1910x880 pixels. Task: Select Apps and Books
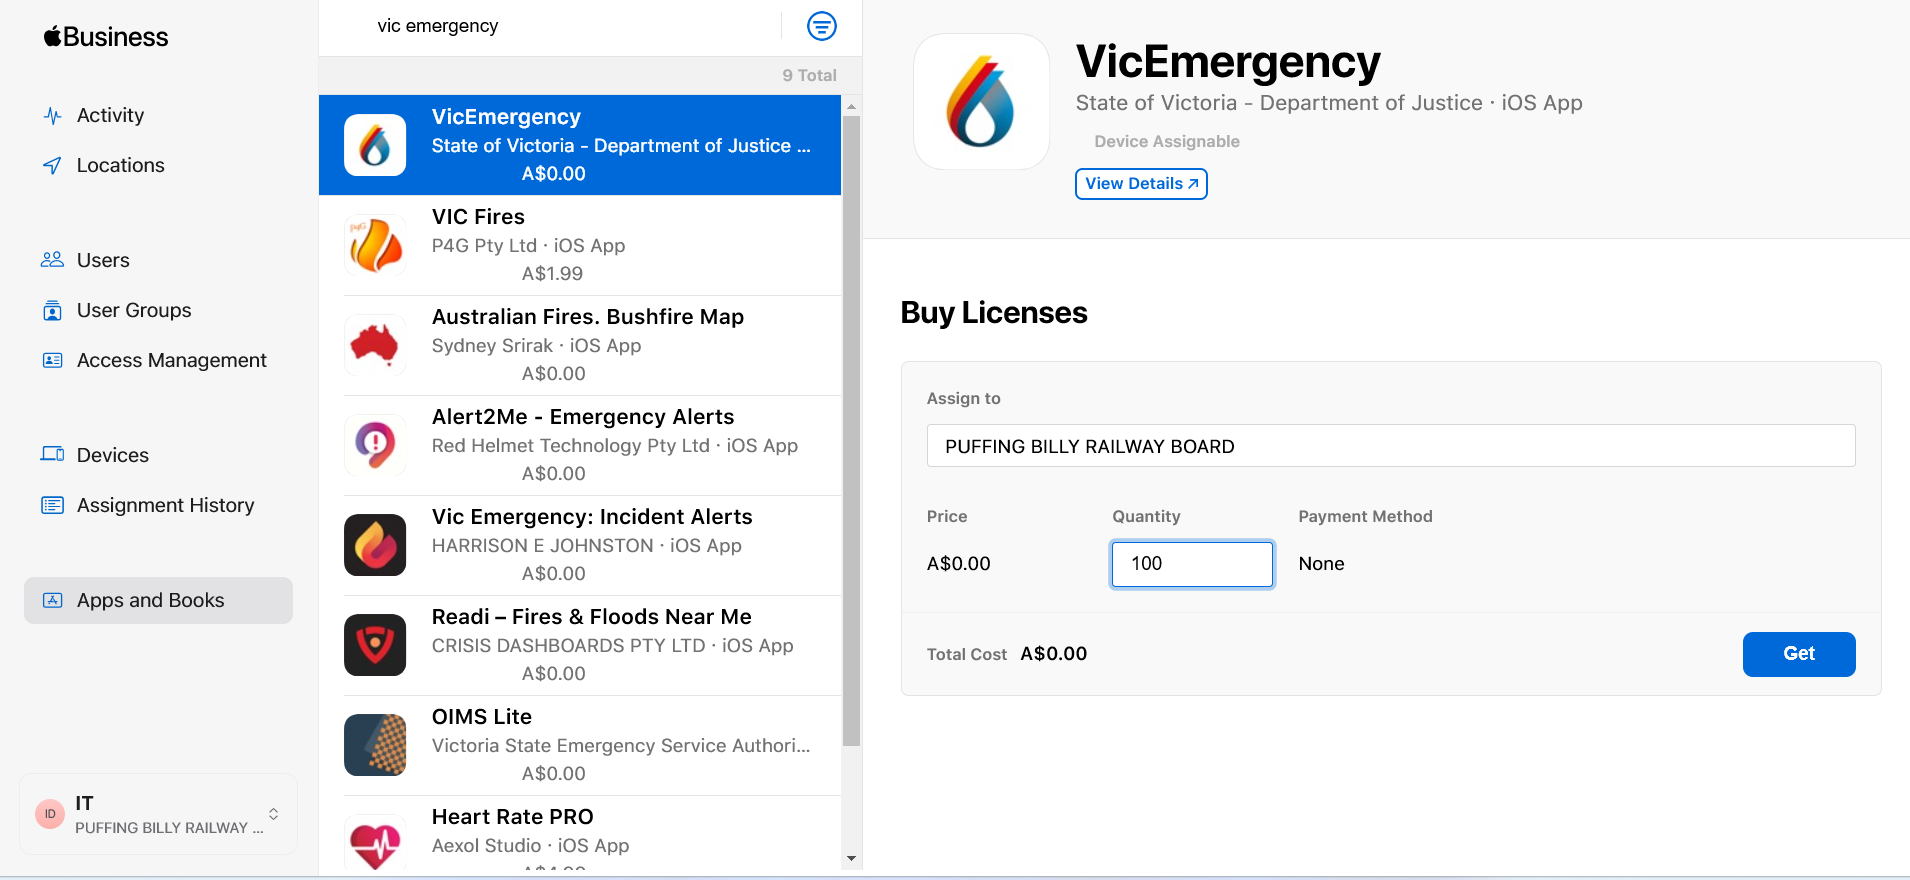point(158,600)
